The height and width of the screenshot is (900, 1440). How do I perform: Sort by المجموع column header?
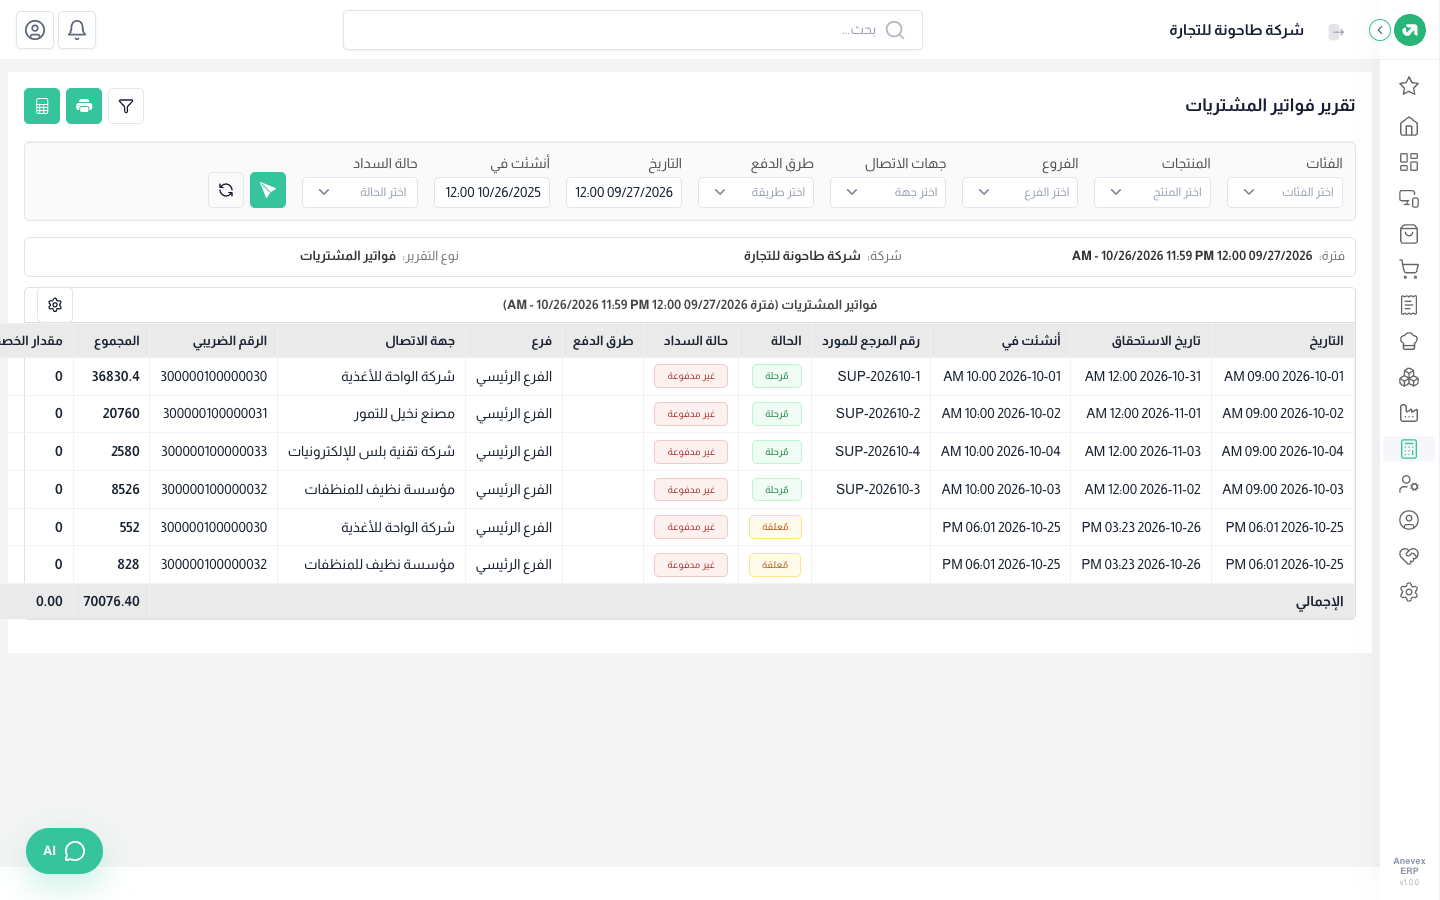coord(116,341)
